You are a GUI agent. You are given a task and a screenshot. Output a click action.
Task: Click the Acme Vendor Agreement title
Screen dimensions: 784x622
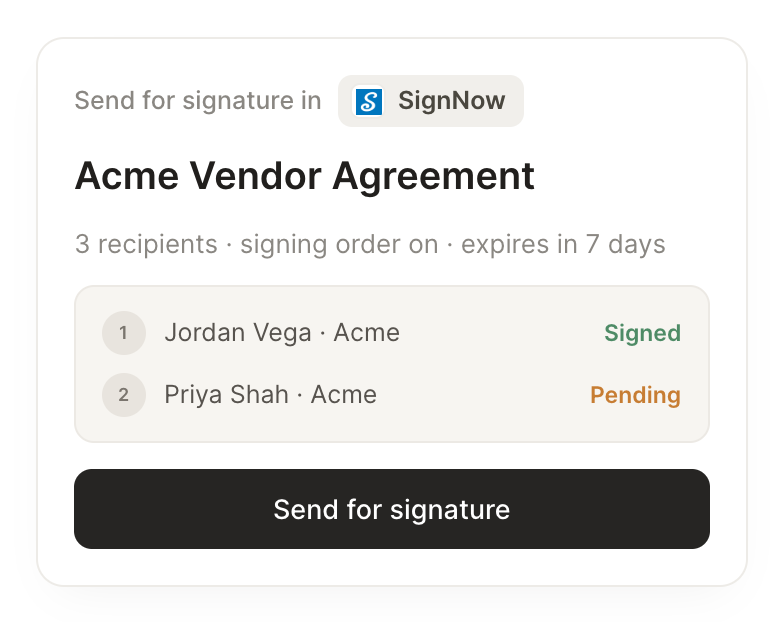click(304, 176)
